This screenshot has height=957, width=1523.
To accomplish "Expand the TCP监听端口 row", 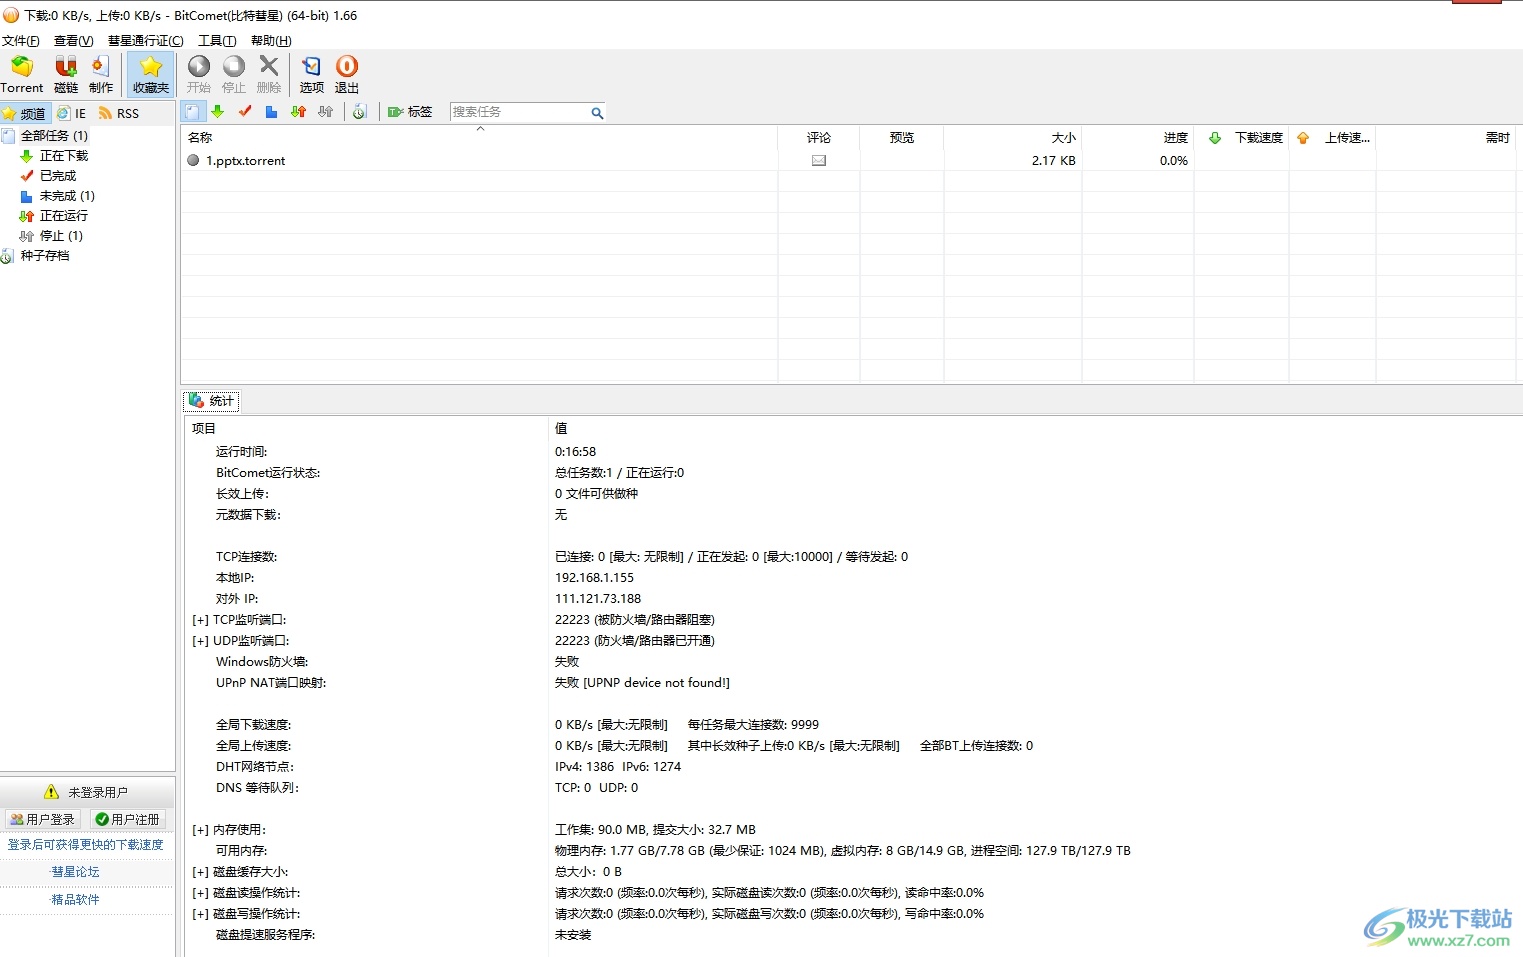I will click(x=200, y=620).
